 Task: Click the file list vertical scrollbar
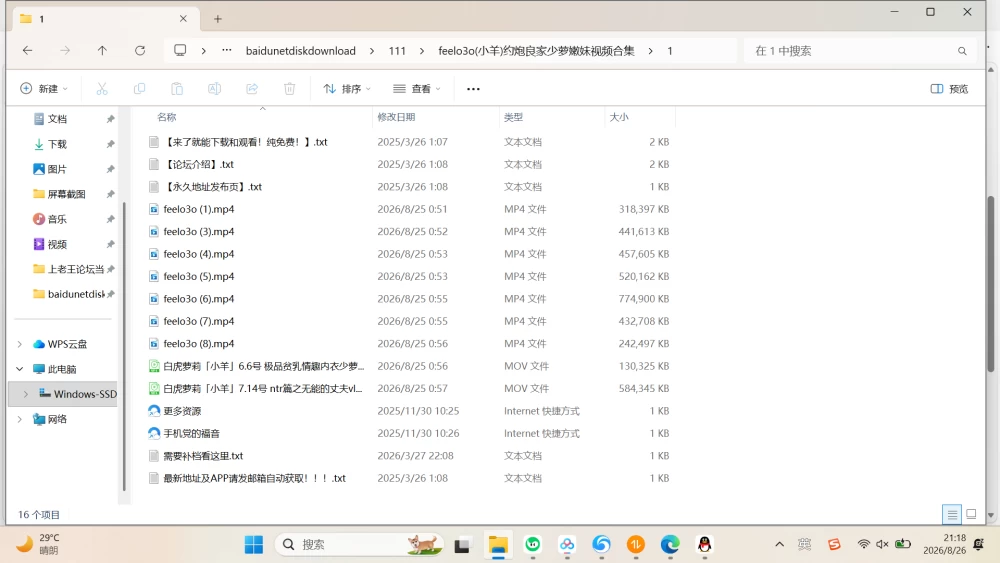pos(990,284)
